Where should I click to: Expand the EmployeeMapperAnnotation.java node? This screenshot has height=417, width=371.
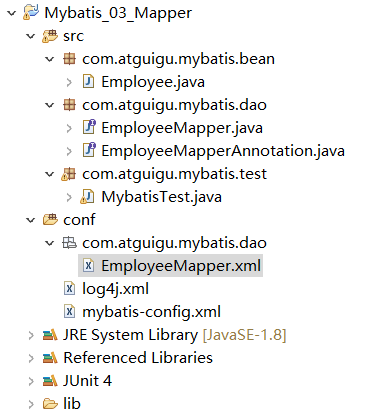(69, 151)
